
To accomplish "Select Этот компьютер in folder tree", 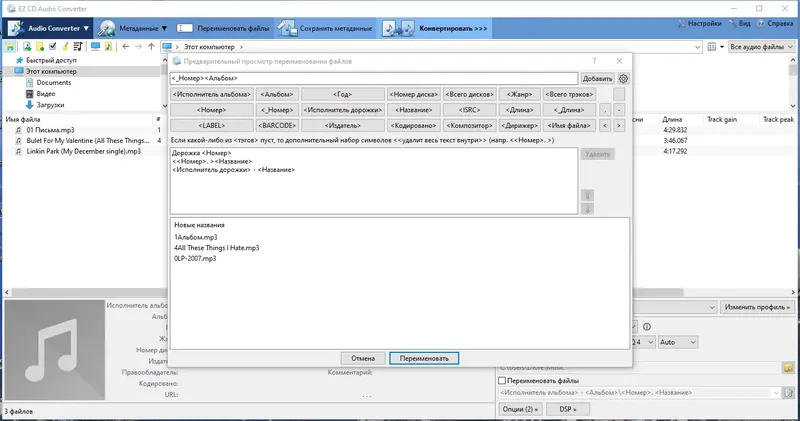I will 51,71.
